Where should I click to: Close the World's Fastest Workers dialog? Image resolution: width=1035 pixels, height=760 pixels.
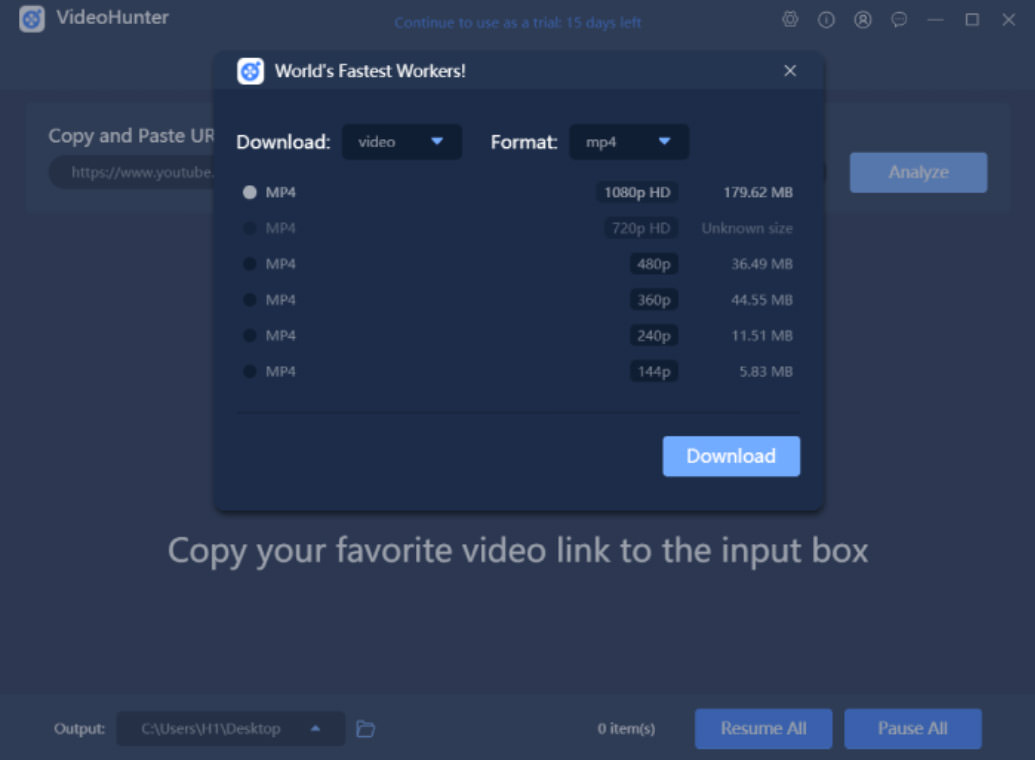coord(790,71)
